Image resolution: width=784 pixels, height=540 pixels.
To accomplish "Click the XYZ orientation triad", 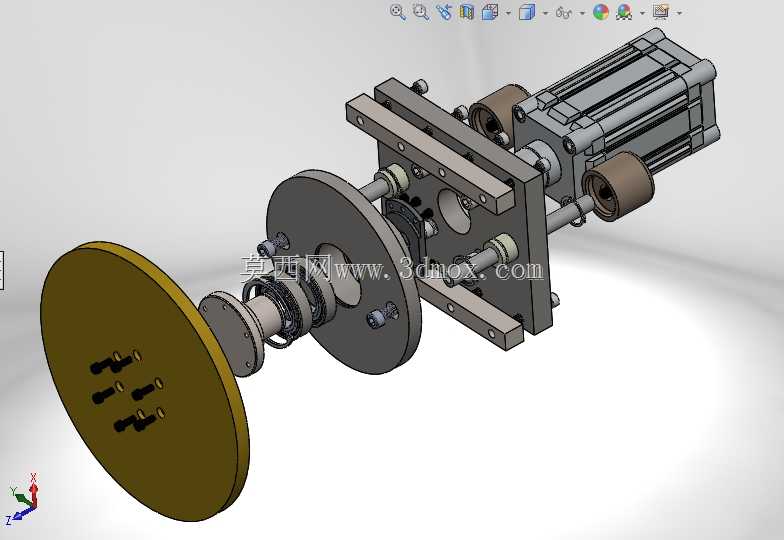I will click(22, 498).
